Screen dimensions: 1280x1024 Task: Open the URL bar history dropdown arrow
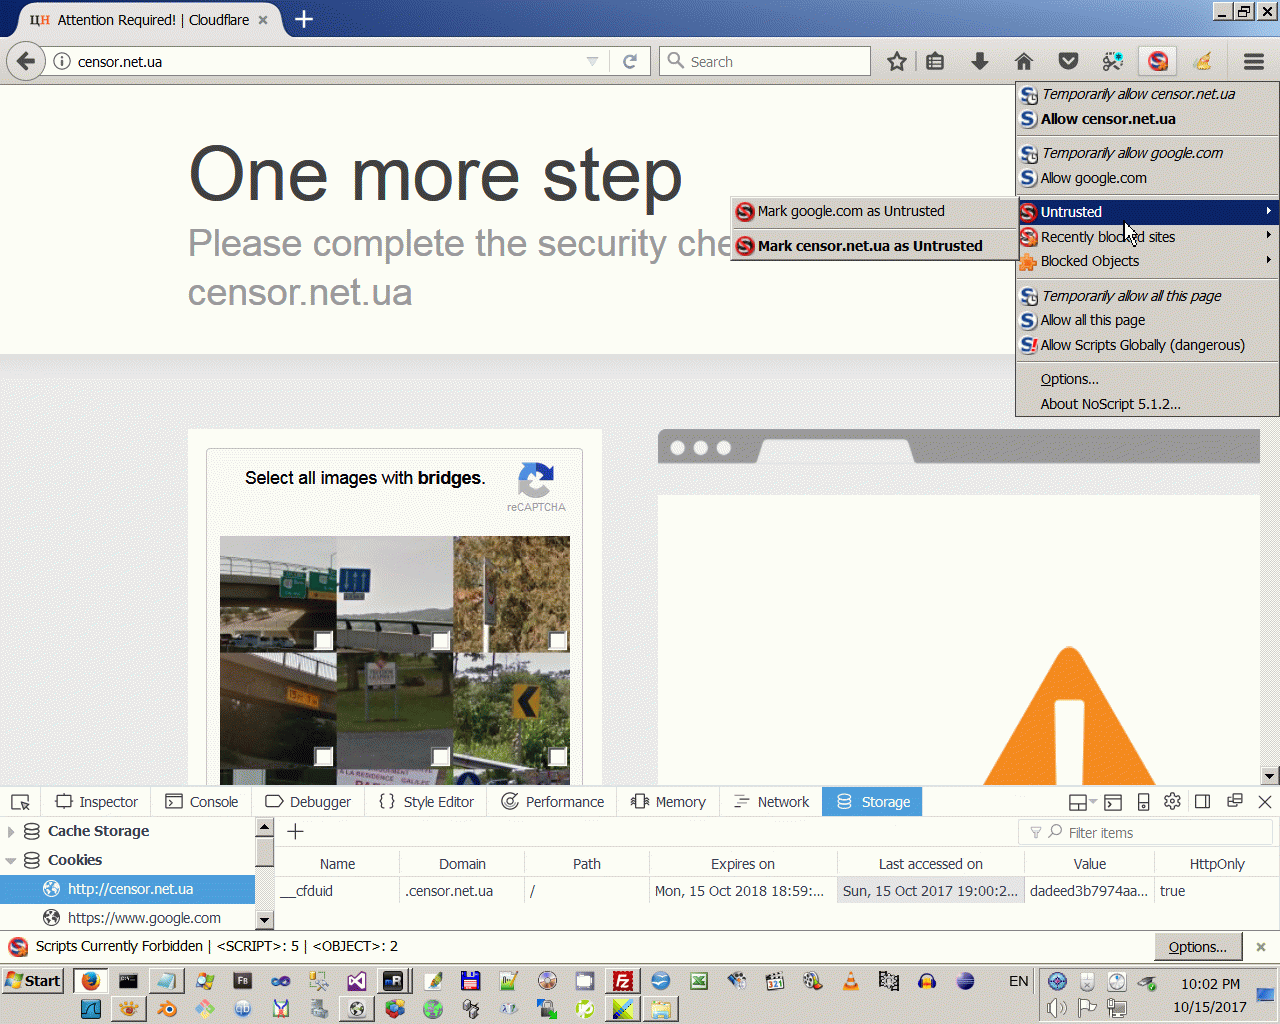[592, 62]
